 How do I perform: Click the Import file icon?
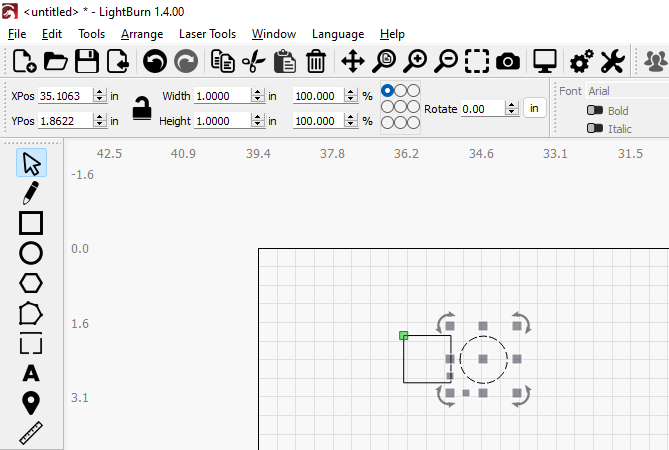118,61
